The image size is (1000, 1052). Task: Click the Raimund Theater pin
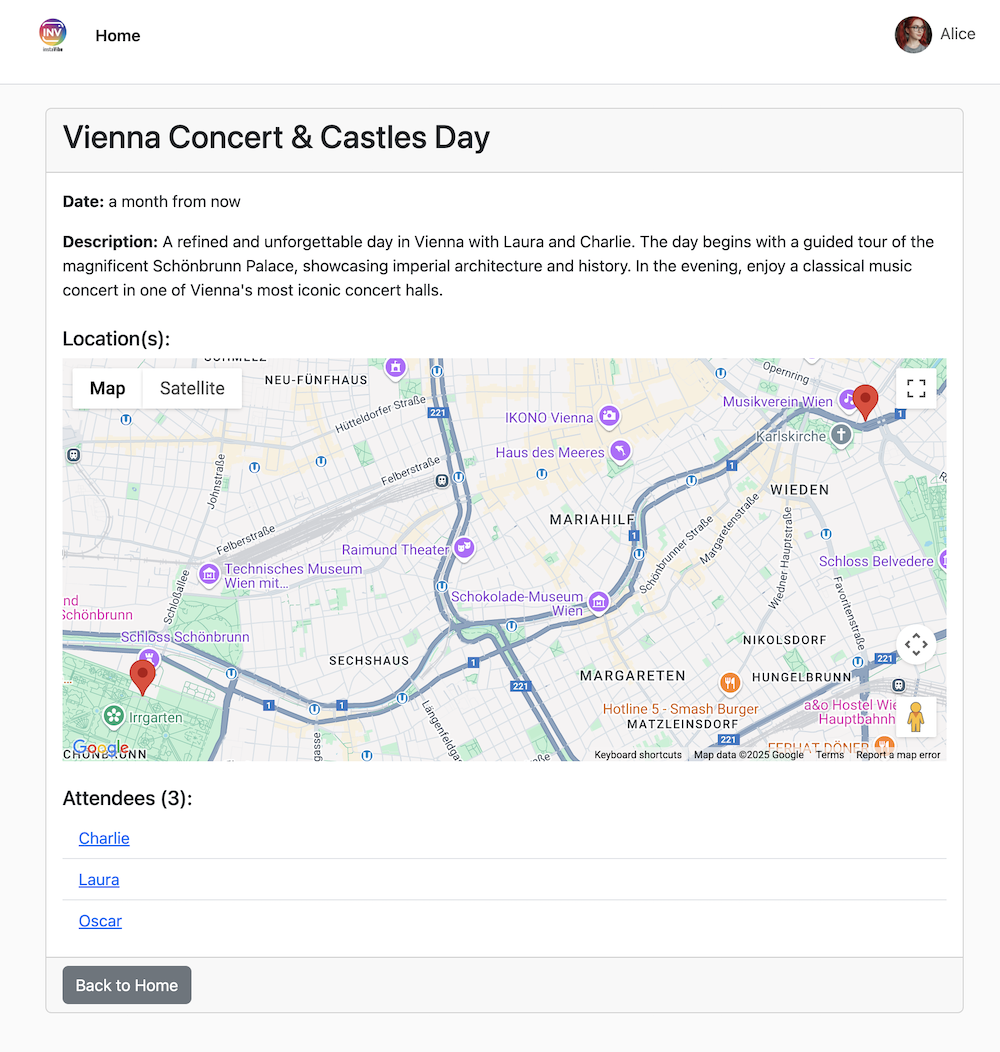[463, 548]
